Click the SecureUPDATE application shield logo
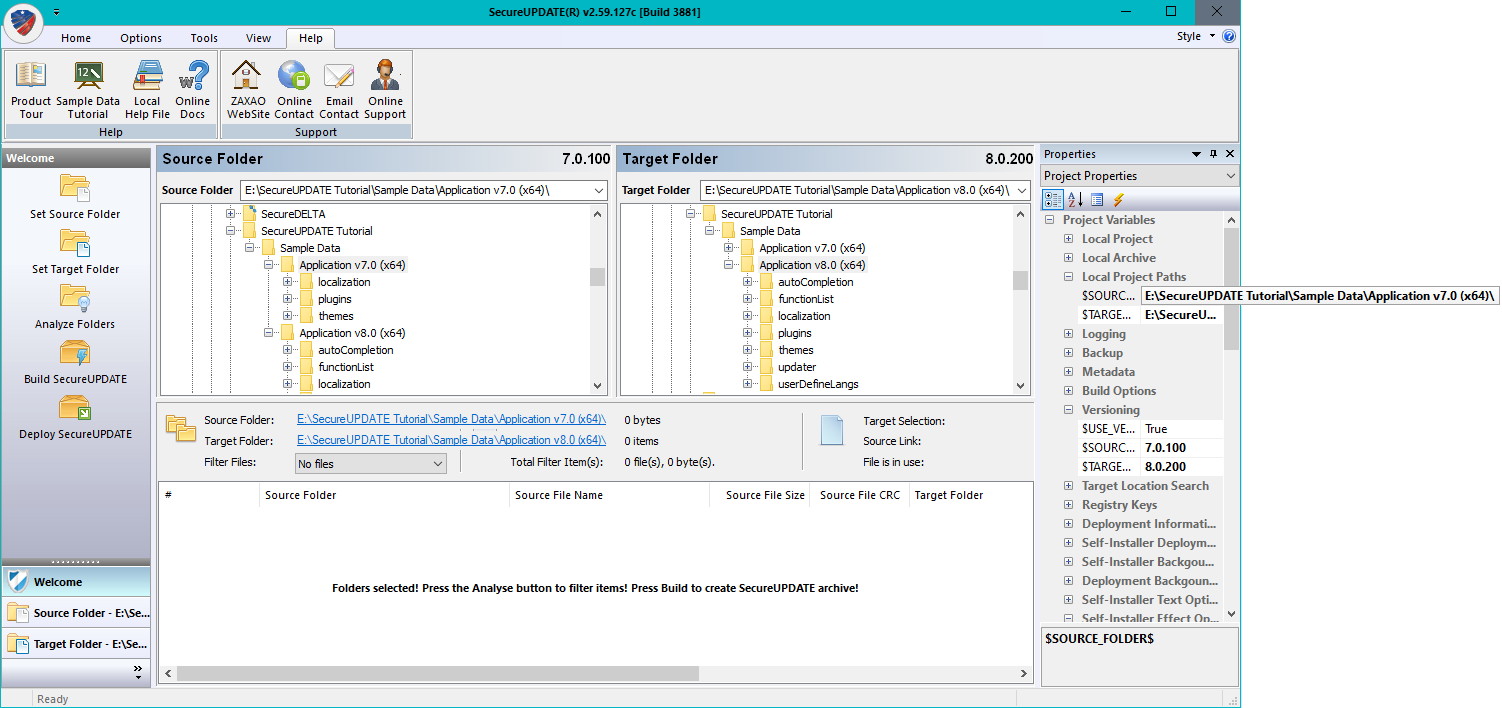The height and width of the screenshot is (708, 1502). [x=23, y=23]
